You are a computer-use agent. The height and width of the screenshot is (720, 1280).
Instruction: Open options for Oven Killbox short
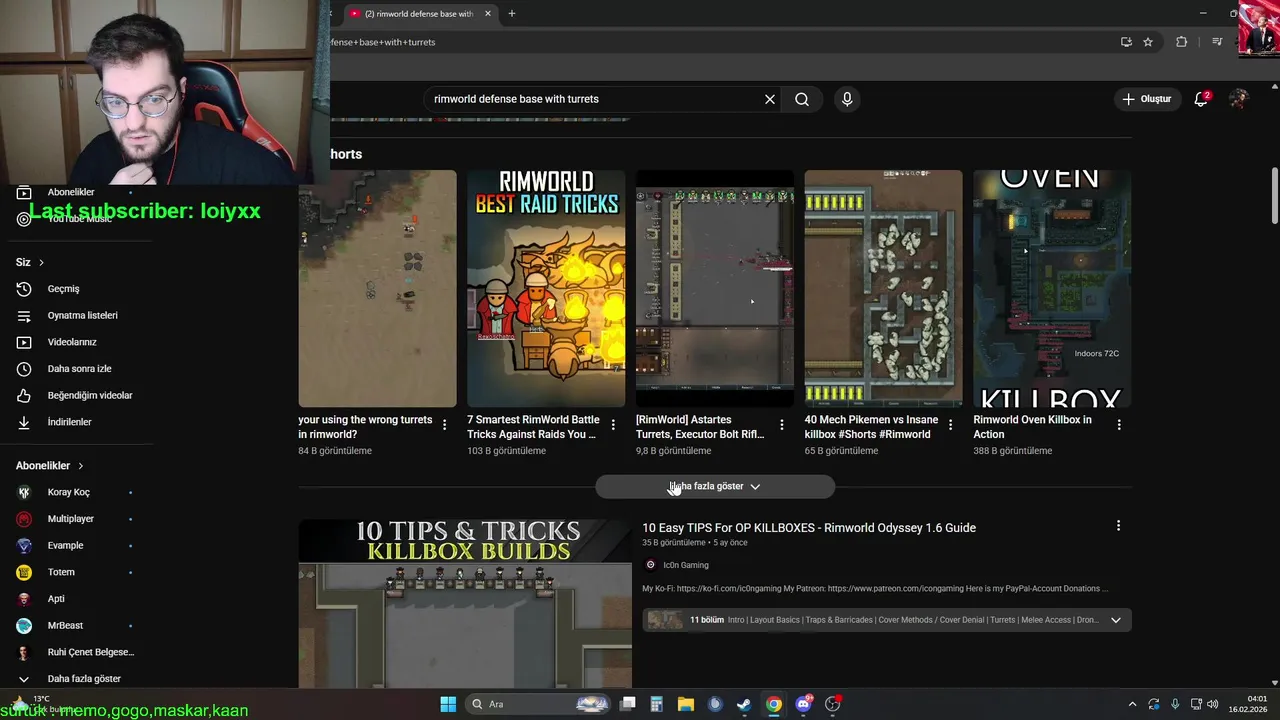1119,425
